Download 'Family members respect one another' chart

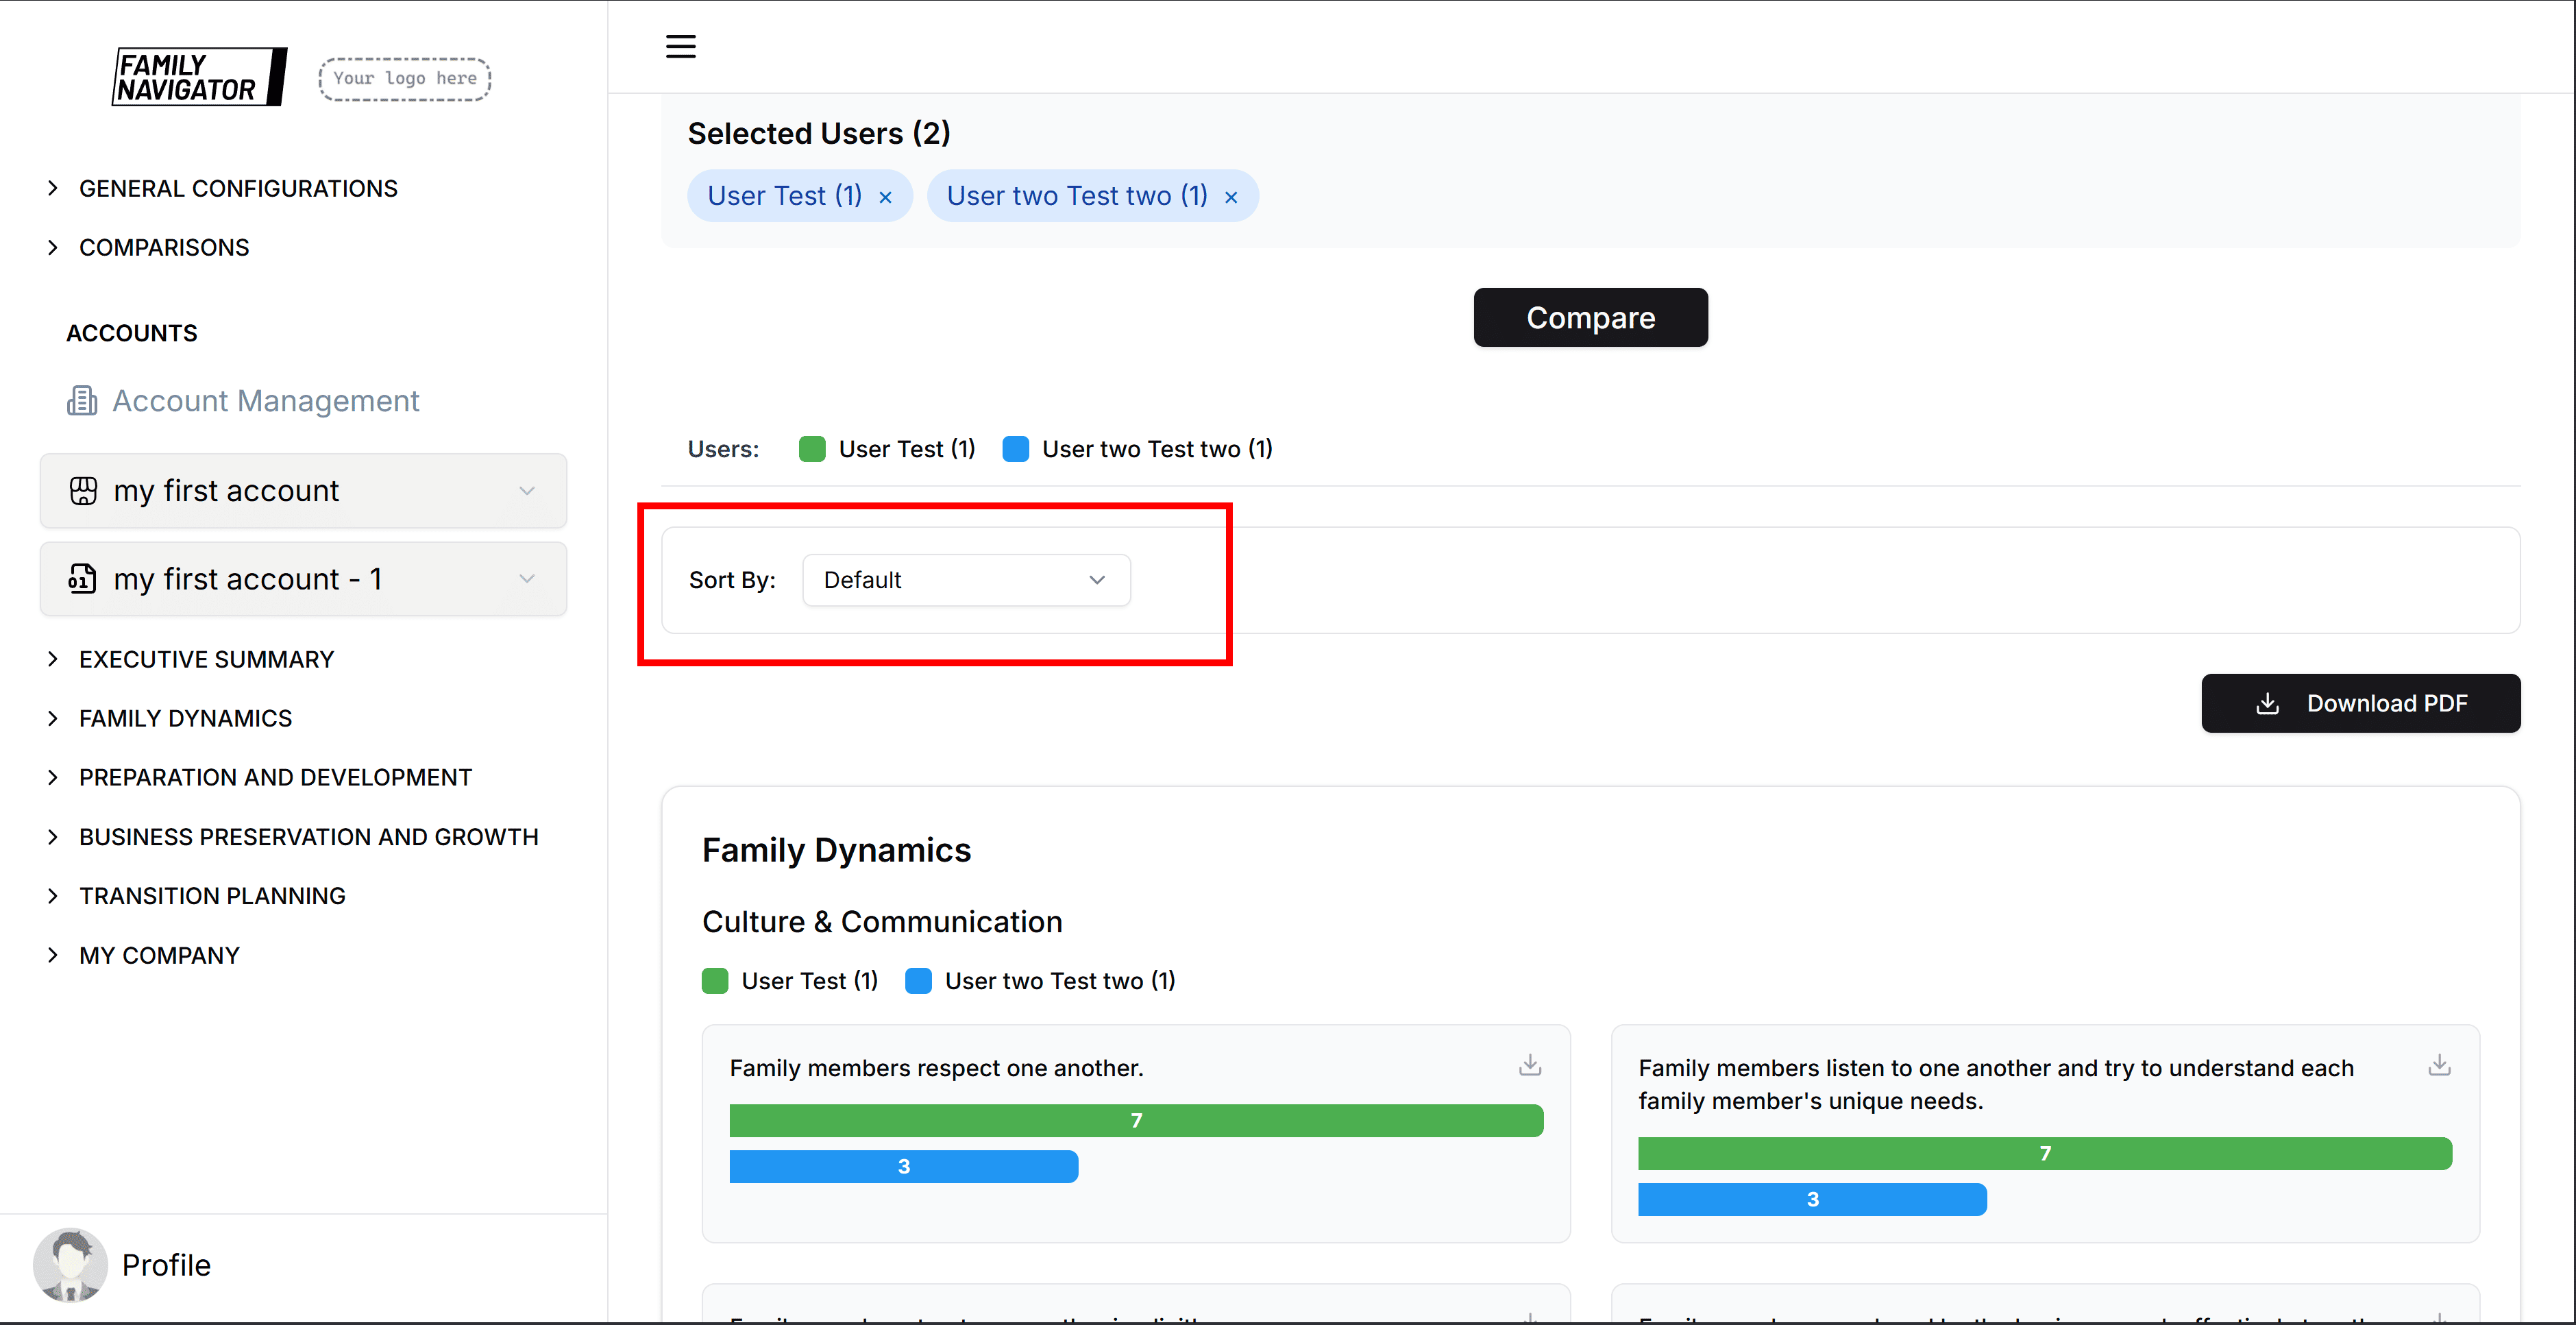[1529, 1065]
